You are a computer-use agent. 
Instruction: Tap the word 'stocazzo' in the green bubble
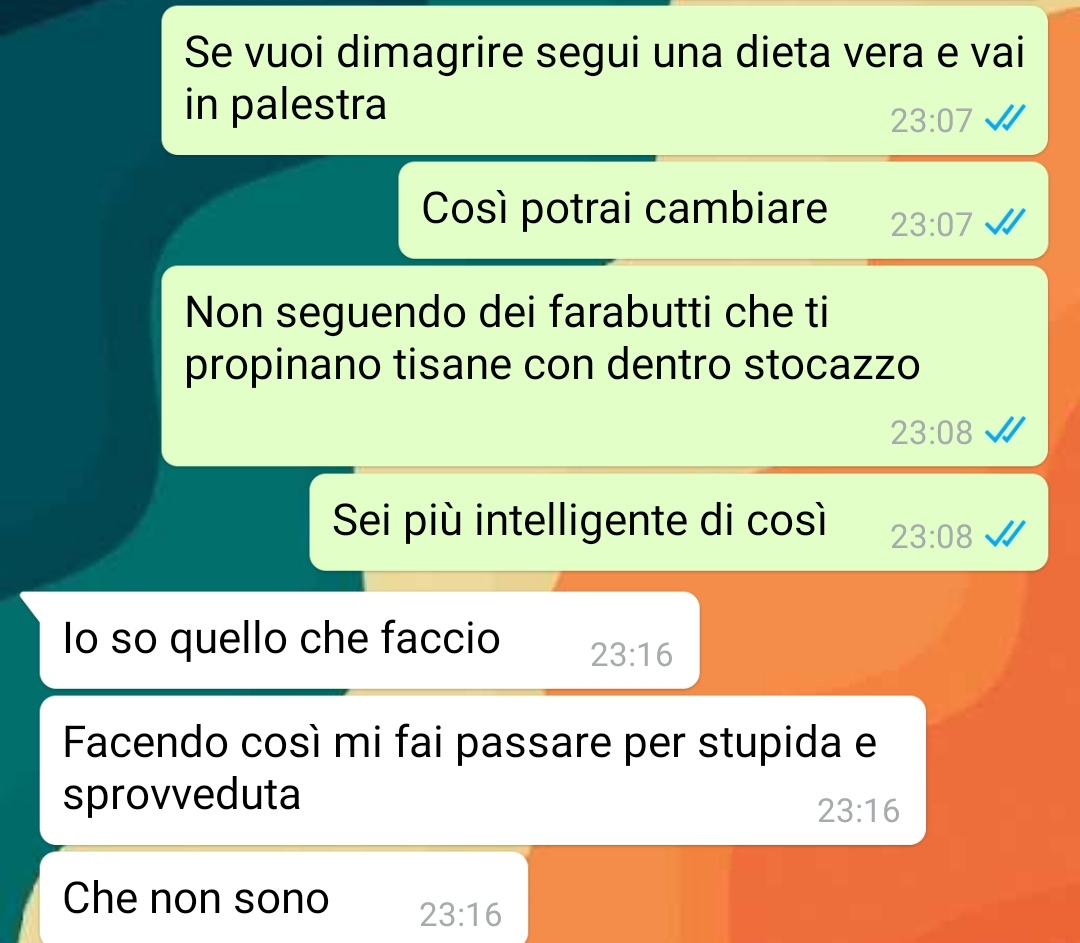coord(832,364)
